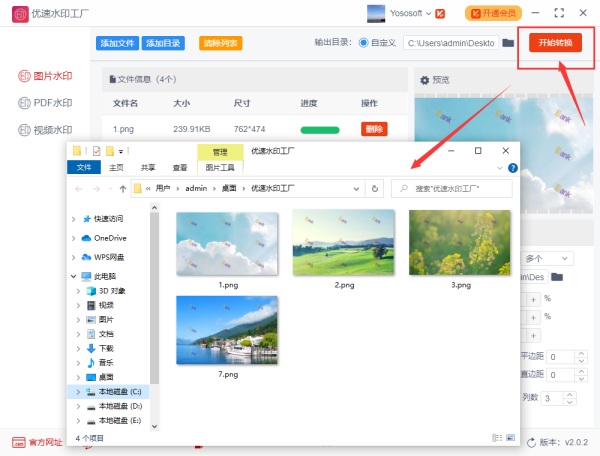
Task: Expand the 此电脑 tree node
Action: point(74,276)
